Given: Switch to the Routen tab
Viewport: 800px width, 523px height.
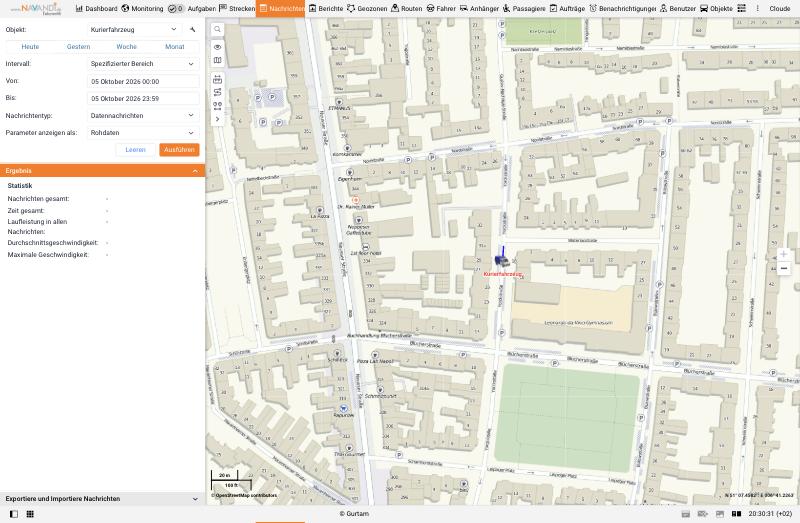Looking at the screenshot, I should coord(407,8).
